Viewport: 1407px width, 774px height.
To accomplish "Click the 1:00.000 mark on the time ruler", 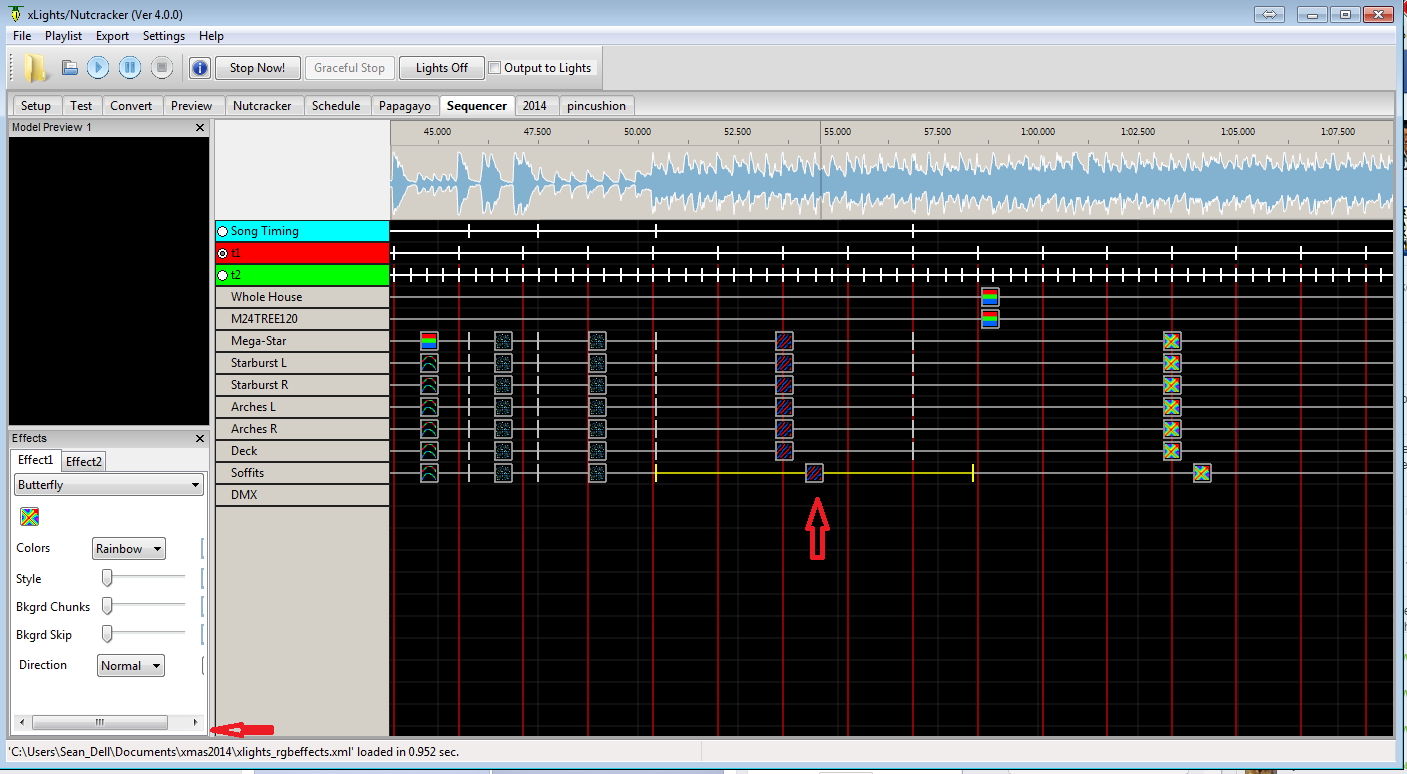I will [x=1038, y=132].
